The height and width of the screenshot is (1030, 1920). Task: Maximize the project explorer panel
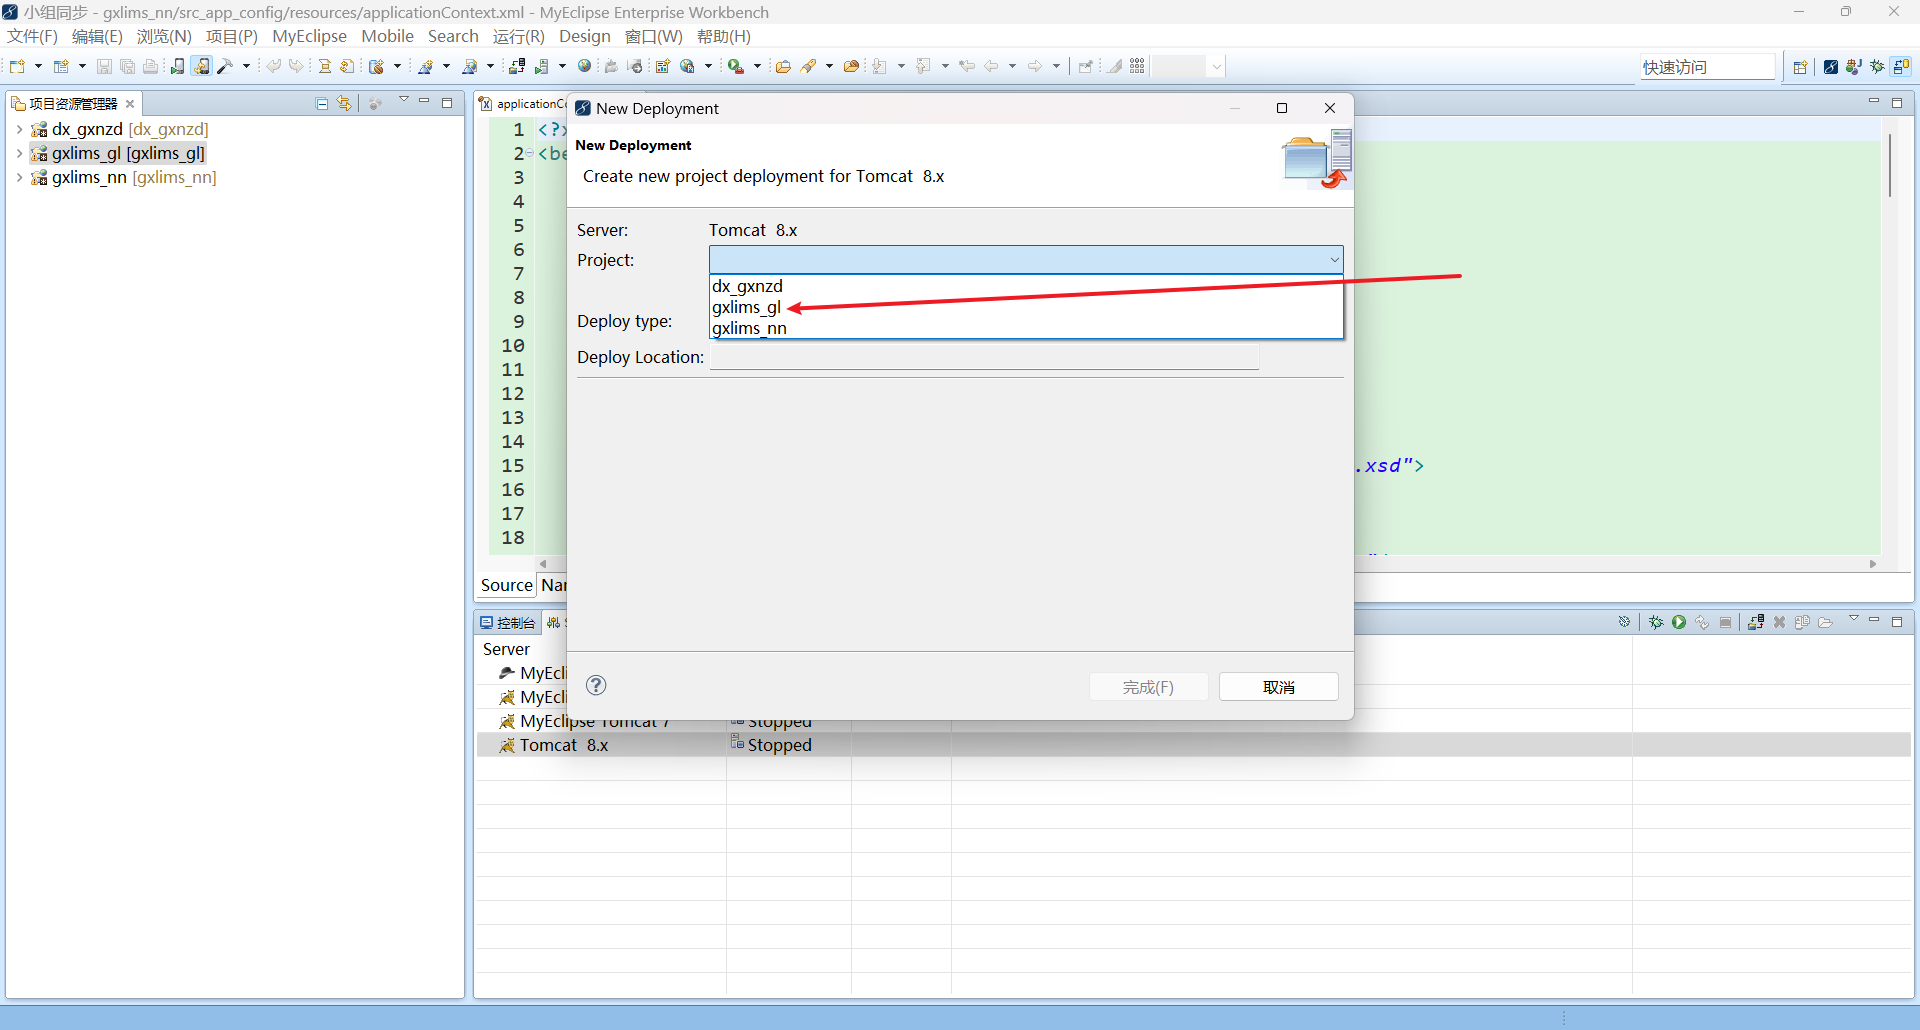click(x=447, y=102)
